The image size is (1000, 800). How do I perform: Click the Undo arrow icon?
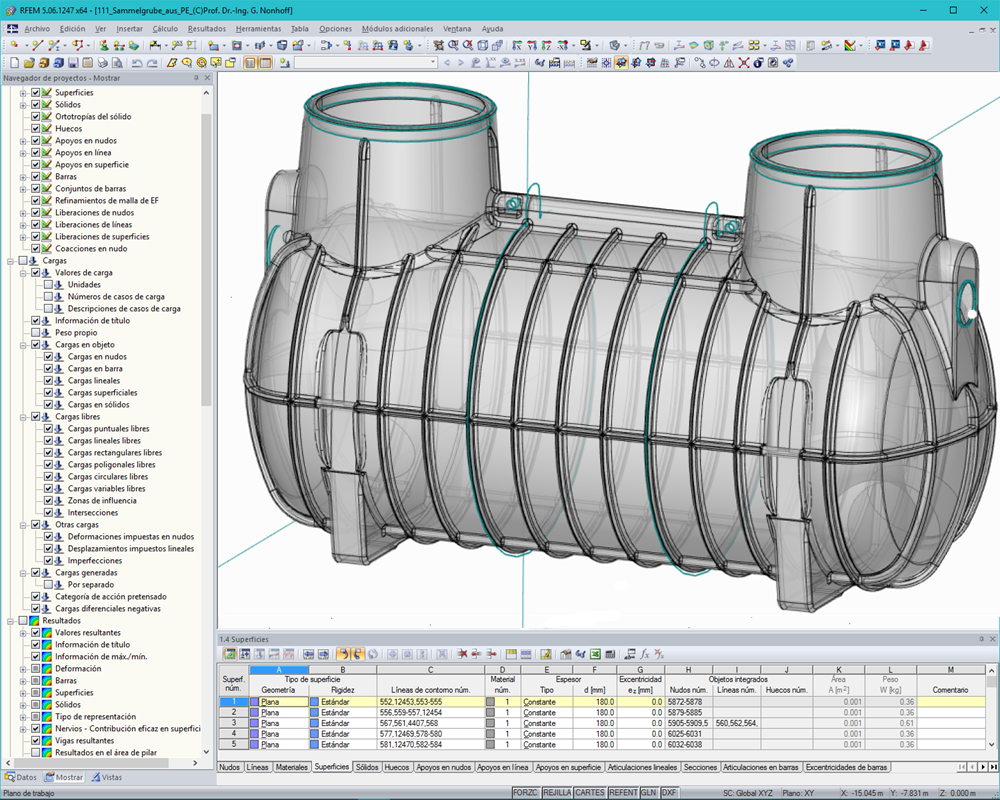136,62
